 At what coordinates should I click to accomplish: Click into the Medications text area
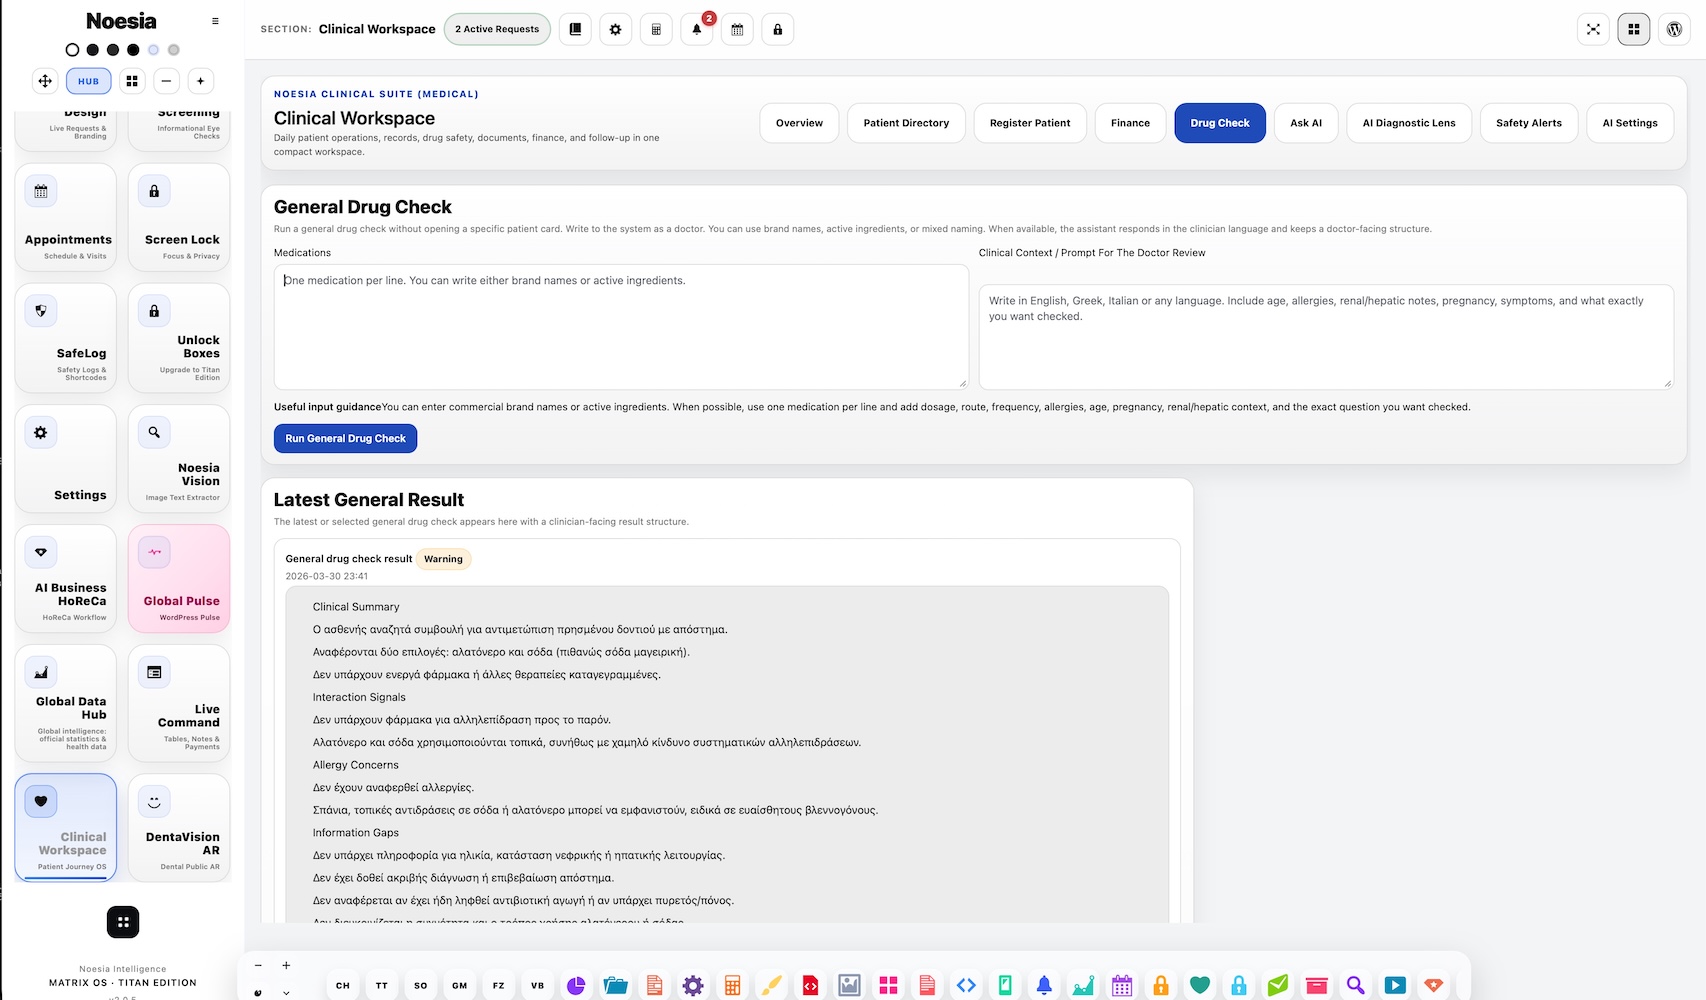pos(621,327)
